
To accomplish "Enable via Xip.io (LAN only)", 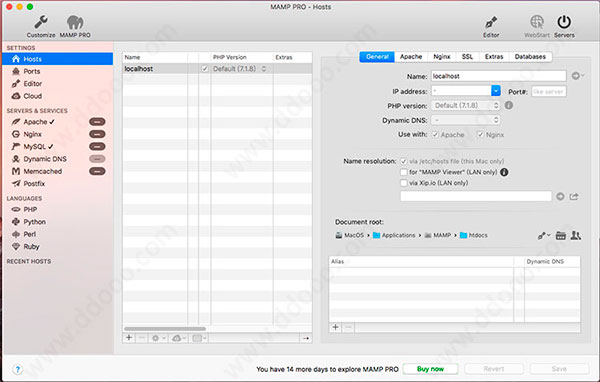I will point(403,183).
